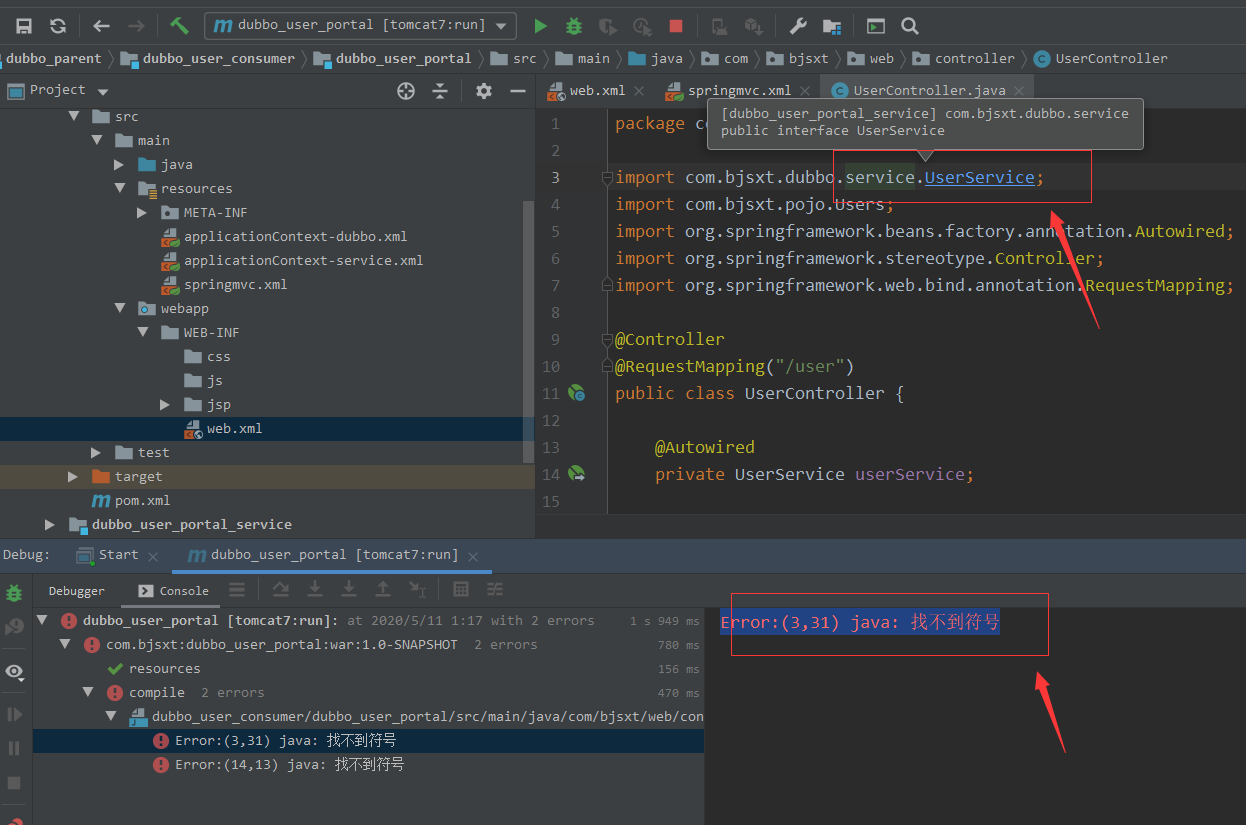Click the Project panel vertical scrollbar
Screen dimensions: 1246x825
tap(529, 330)
